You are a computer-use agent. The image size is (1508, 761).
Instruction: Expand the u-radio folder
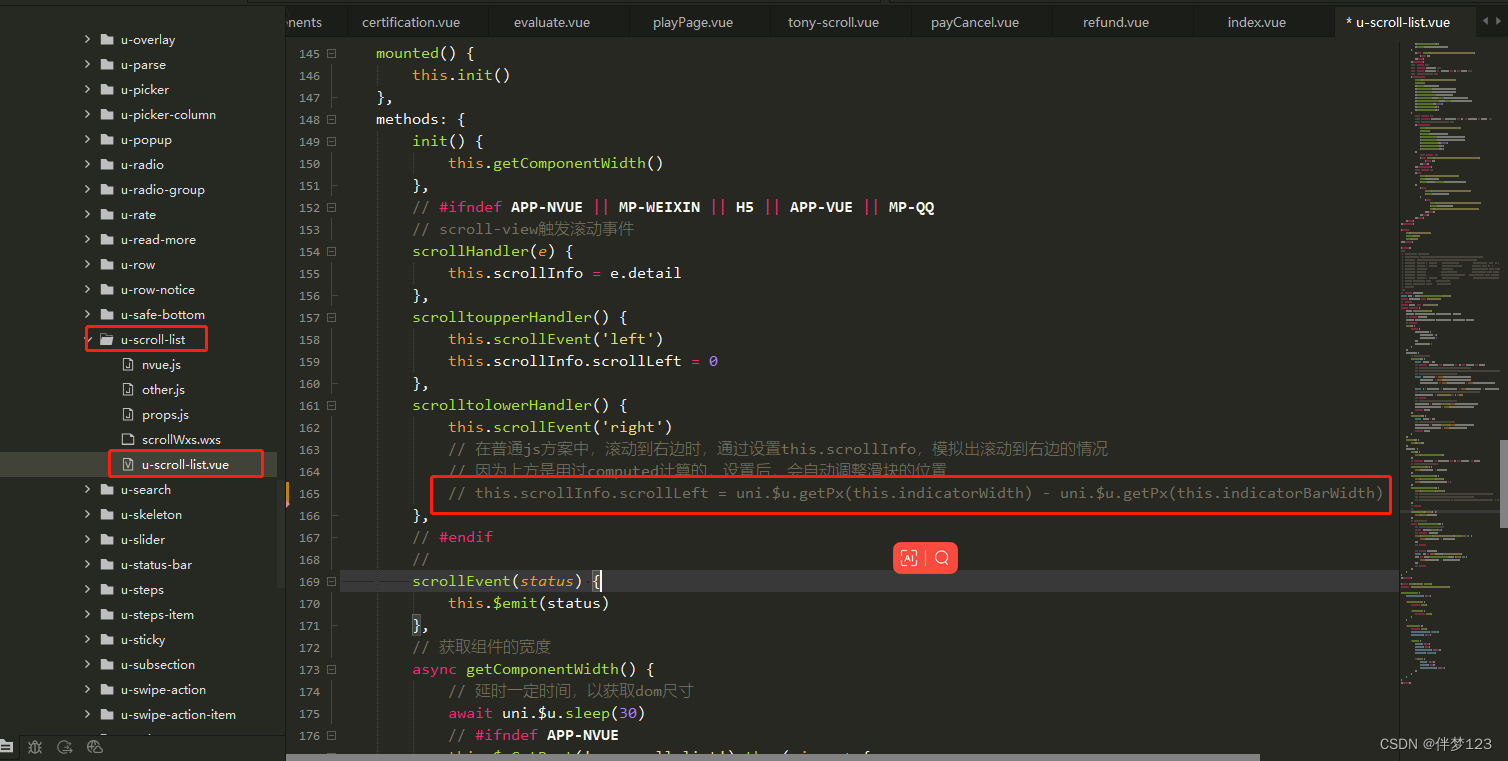pyautogui.click(x=87, y=164)
